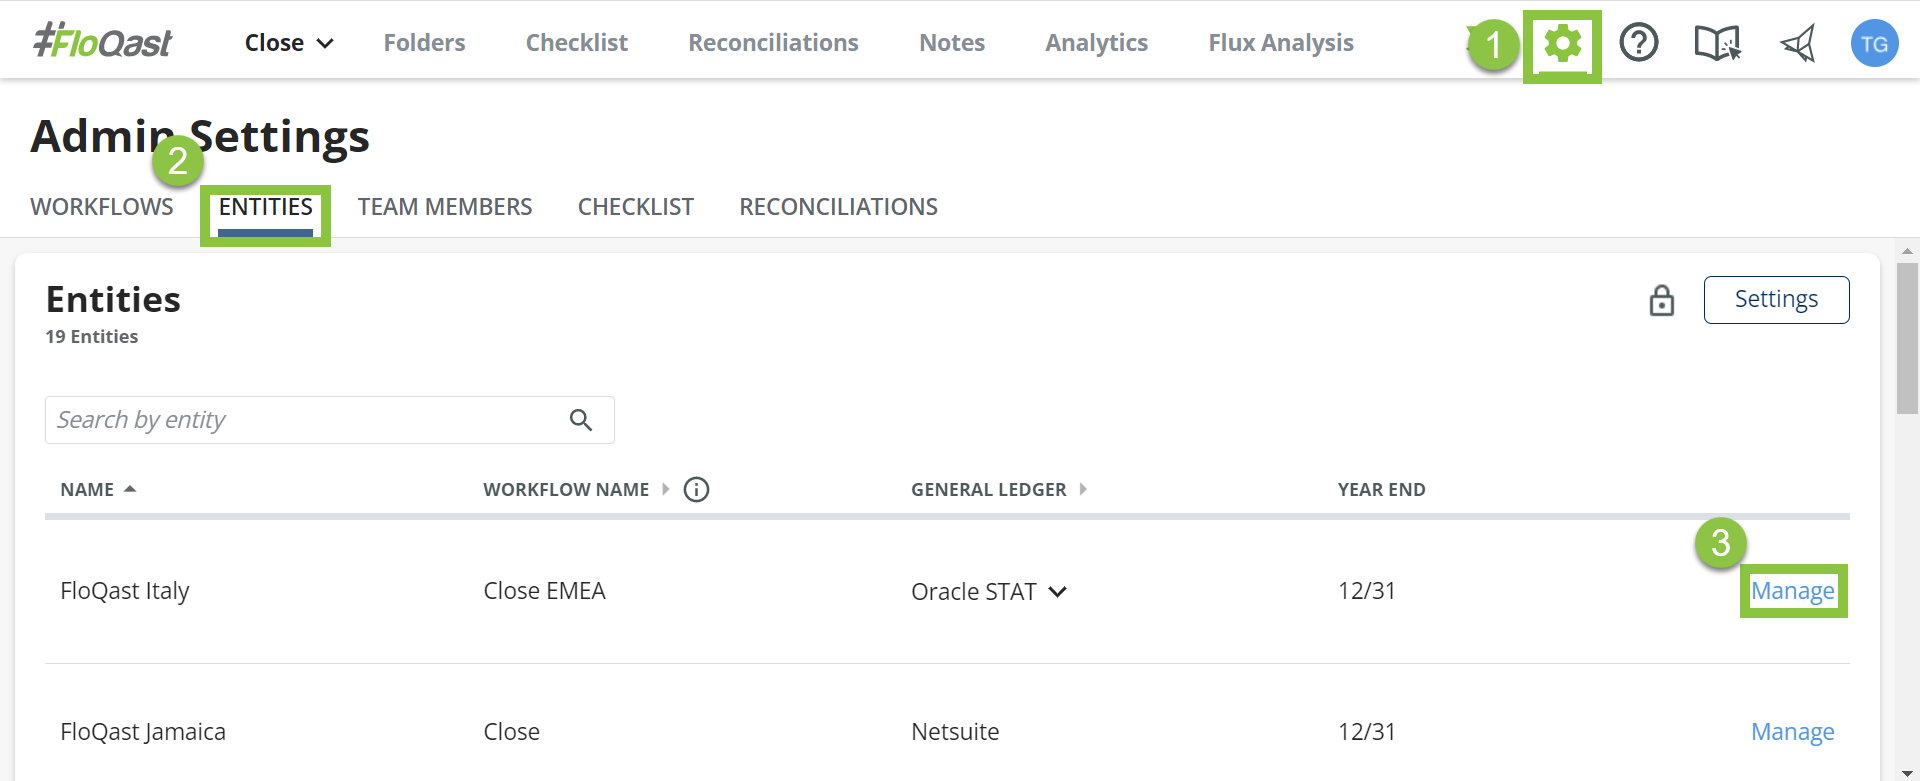The width and height of the screenshot is (1920, 781).
Task: Open the help question mark icon
Action: click(1639, 43)
